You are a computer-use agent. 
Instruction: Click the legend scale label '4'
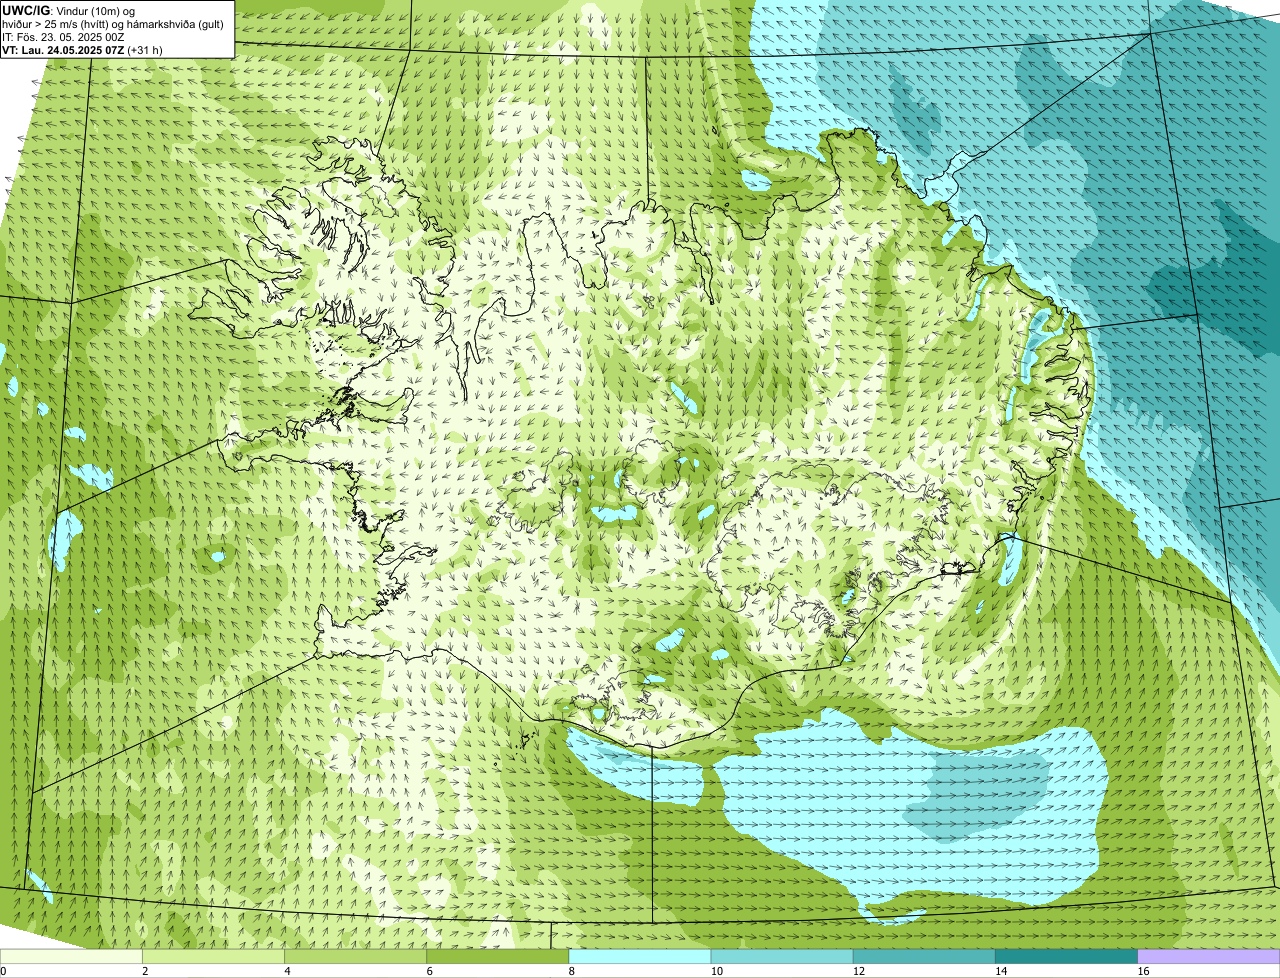[x=287, y=971]
